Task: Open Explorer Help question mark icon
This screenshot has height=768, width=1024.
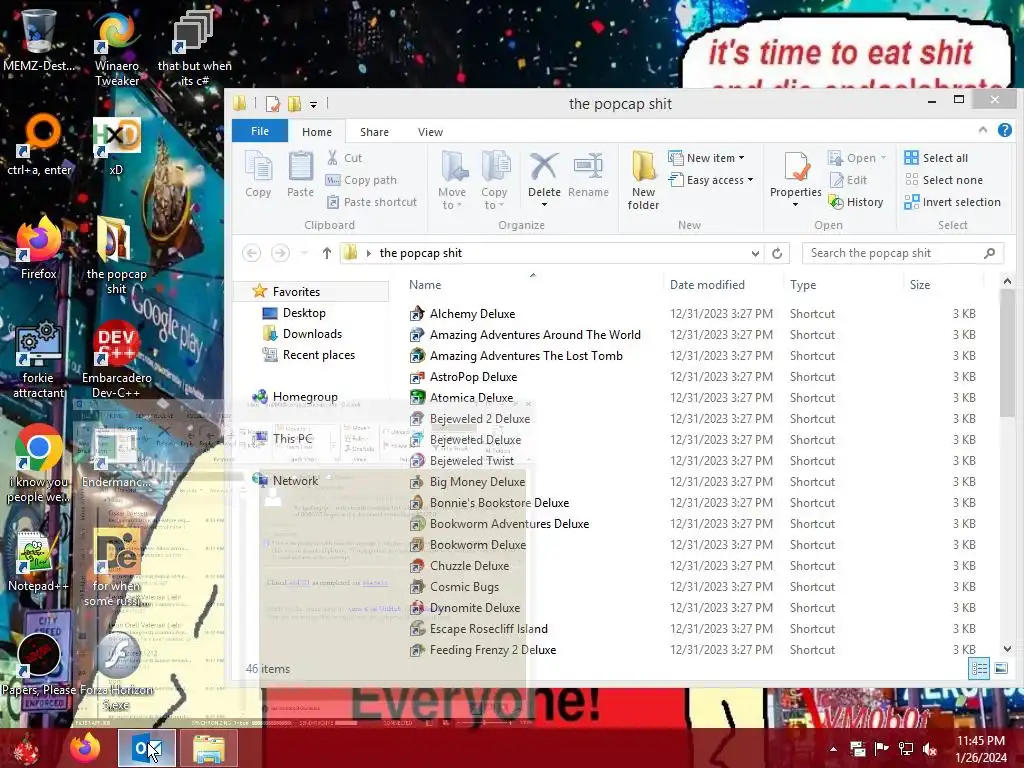Action: (x=1004, y=131)
